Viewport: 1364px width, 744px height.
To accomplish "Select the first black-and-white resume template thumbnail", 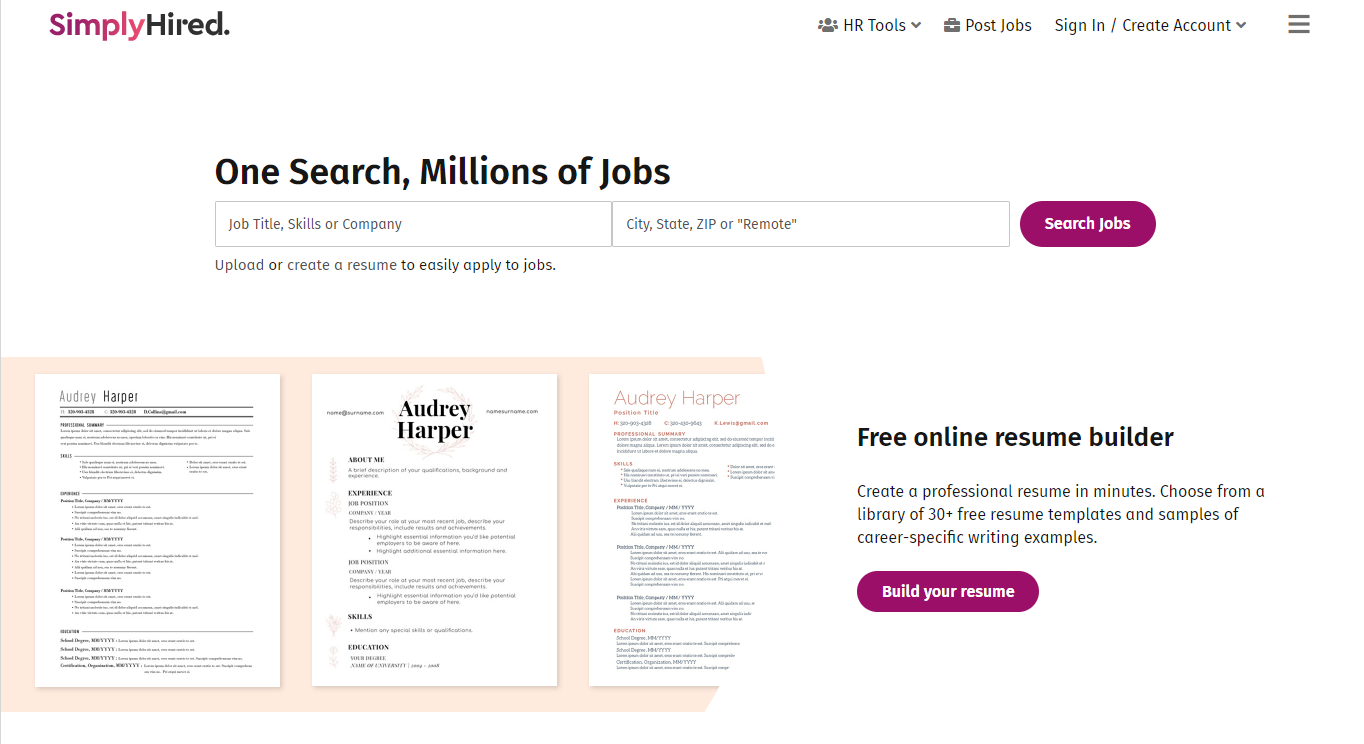I will pyautogui.click(x=157, y=531).
